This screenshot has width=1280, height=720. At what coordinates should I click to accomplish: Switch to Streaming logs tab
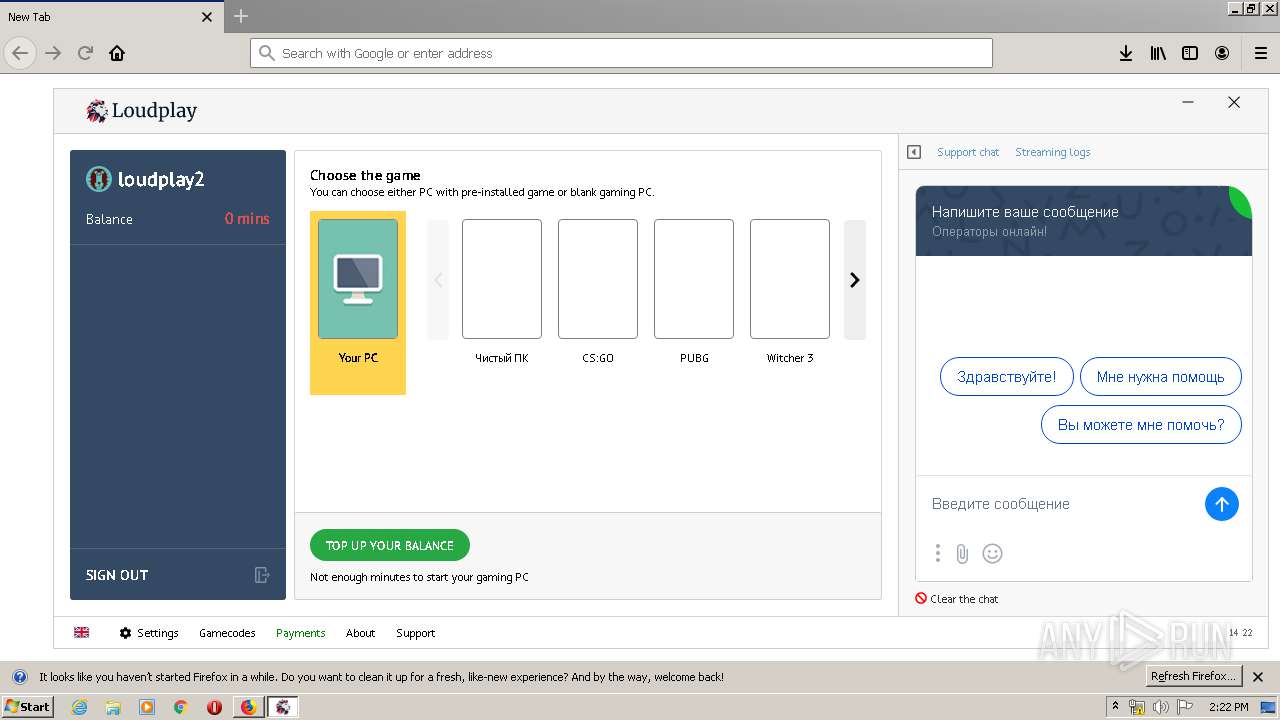click(1053, 152)
